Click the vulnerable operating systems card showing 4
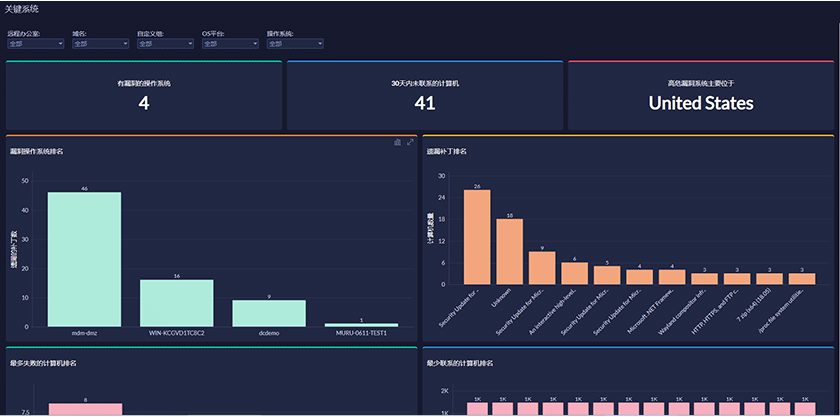The width and height of the screenshot is (840, 417). tap(144, 95)
